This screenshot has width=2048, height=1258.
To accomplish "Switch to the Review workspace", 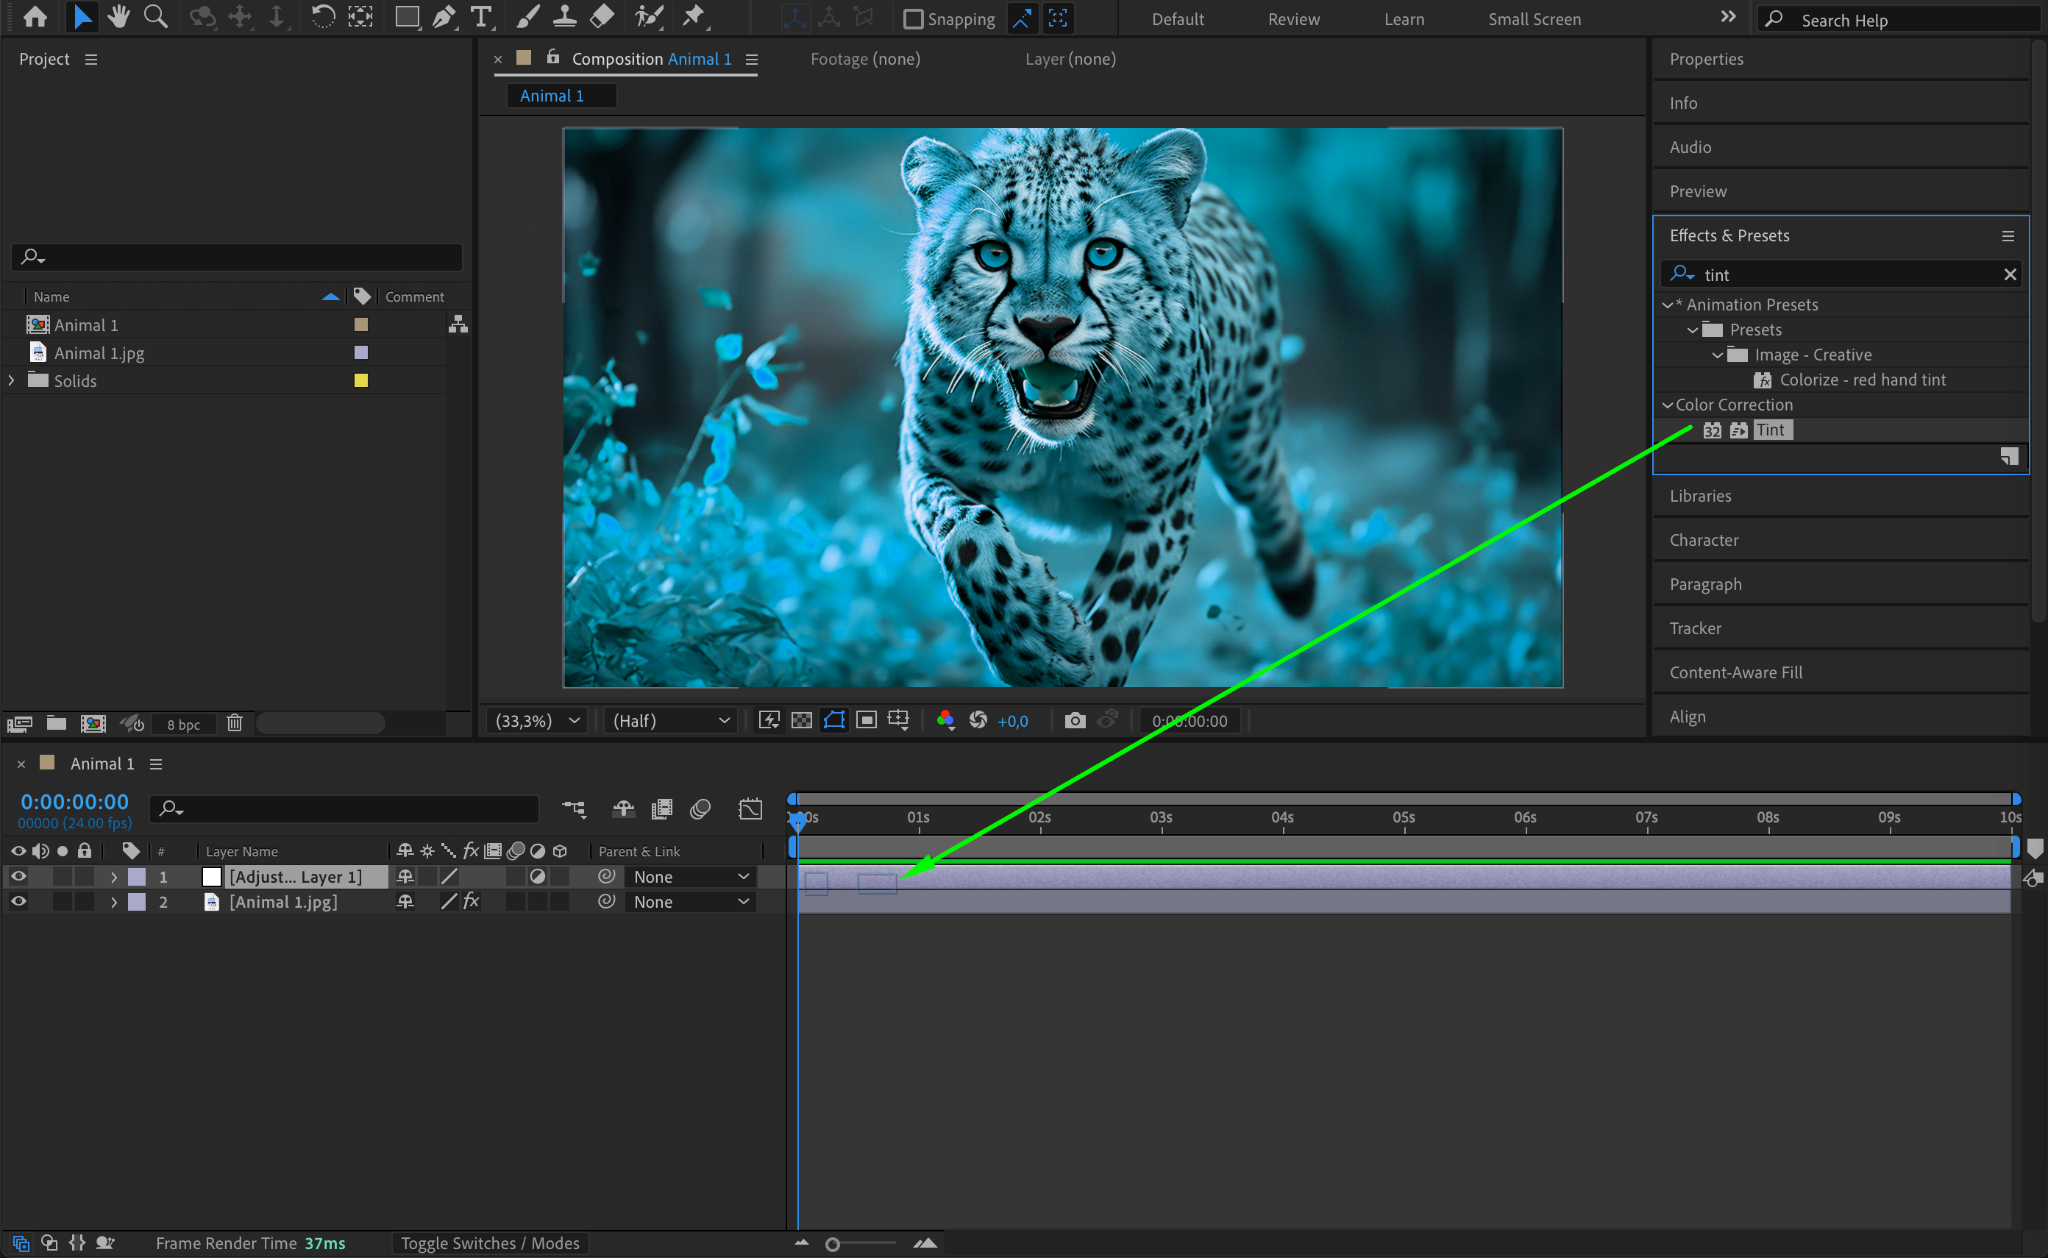I will point(1293,19).
